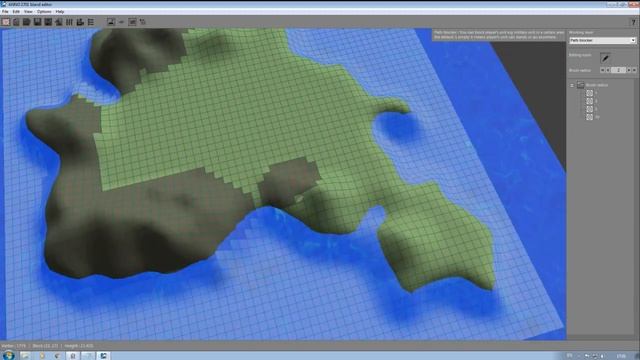640x360 pixels.
Task: Collapse the Brush radius tree node
Action: coord(572,85)
